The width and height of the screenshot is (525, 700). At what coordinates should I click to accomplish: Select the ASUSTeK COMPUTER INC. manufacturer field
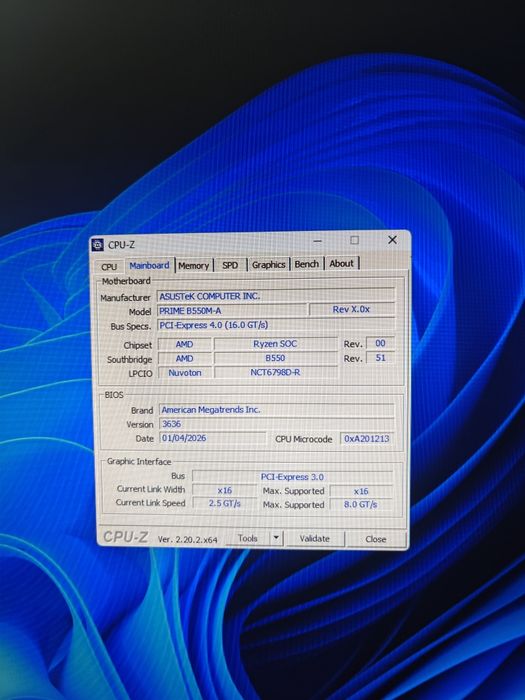click(276, 296)
